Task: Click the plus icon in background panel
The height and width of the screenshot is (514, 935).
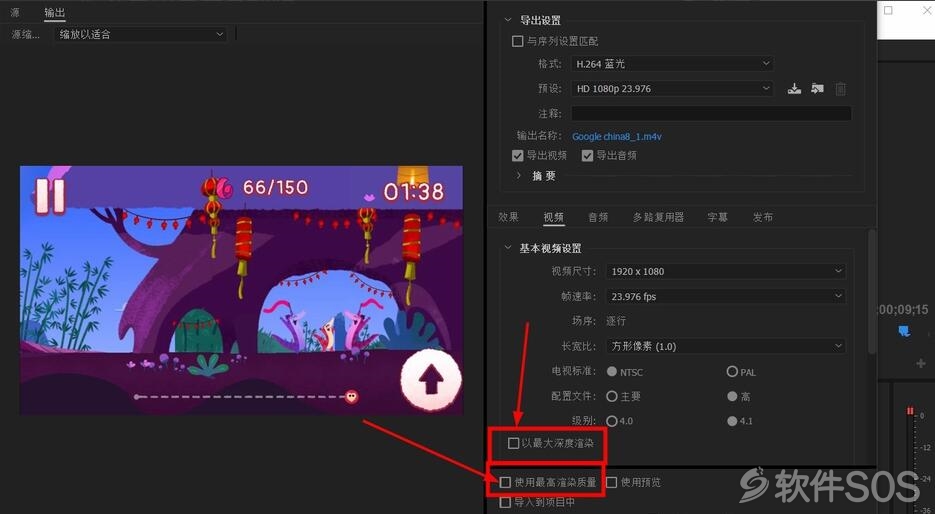Action: click(920, 363)
